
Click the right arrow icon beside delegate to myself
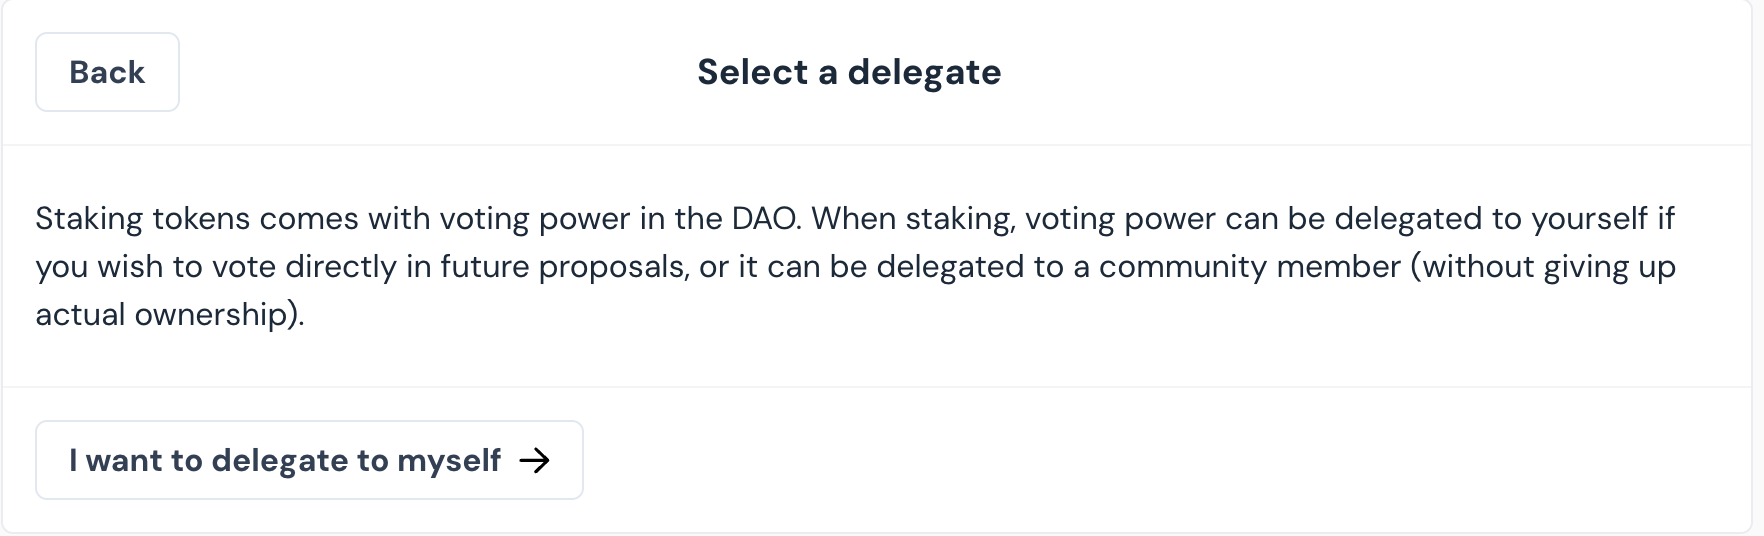tap(535, 460)
